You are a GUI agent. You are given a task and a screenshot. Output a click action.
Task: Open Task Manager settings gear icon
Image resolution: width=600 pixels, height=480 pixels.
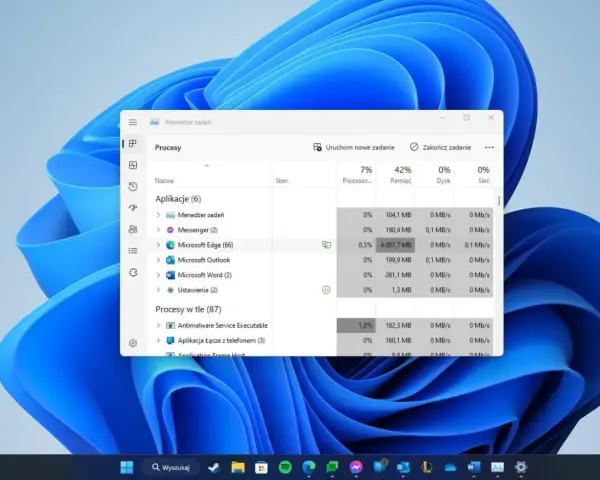[x=133, y=343]
